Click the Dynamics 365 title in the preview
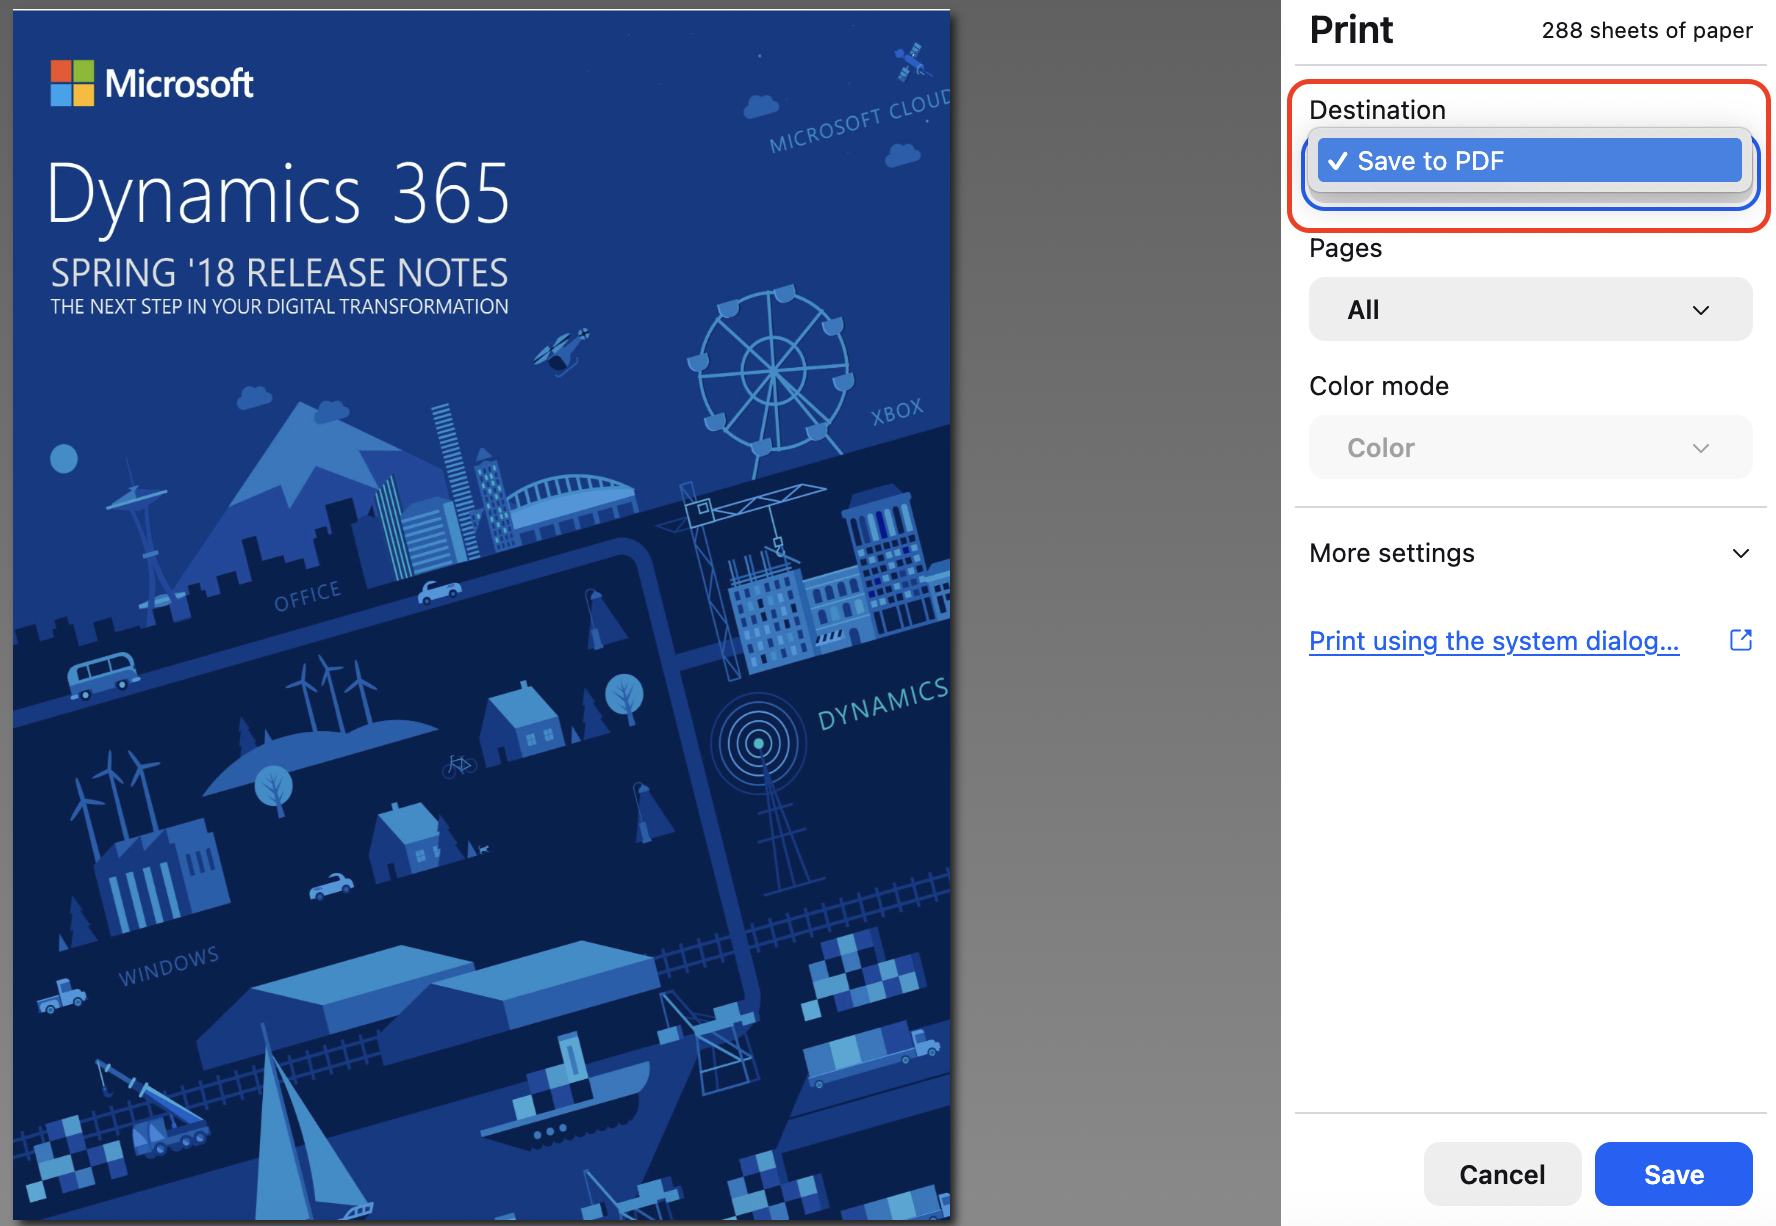 [278, 194]
